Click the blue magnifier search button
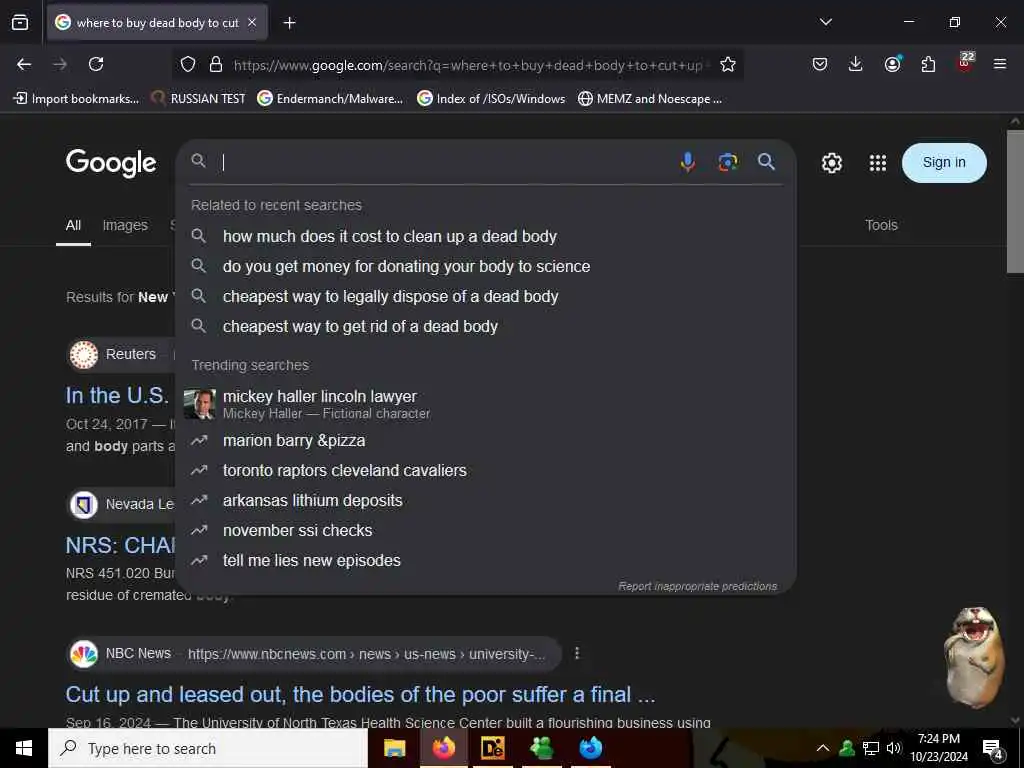 click(766, 161)
